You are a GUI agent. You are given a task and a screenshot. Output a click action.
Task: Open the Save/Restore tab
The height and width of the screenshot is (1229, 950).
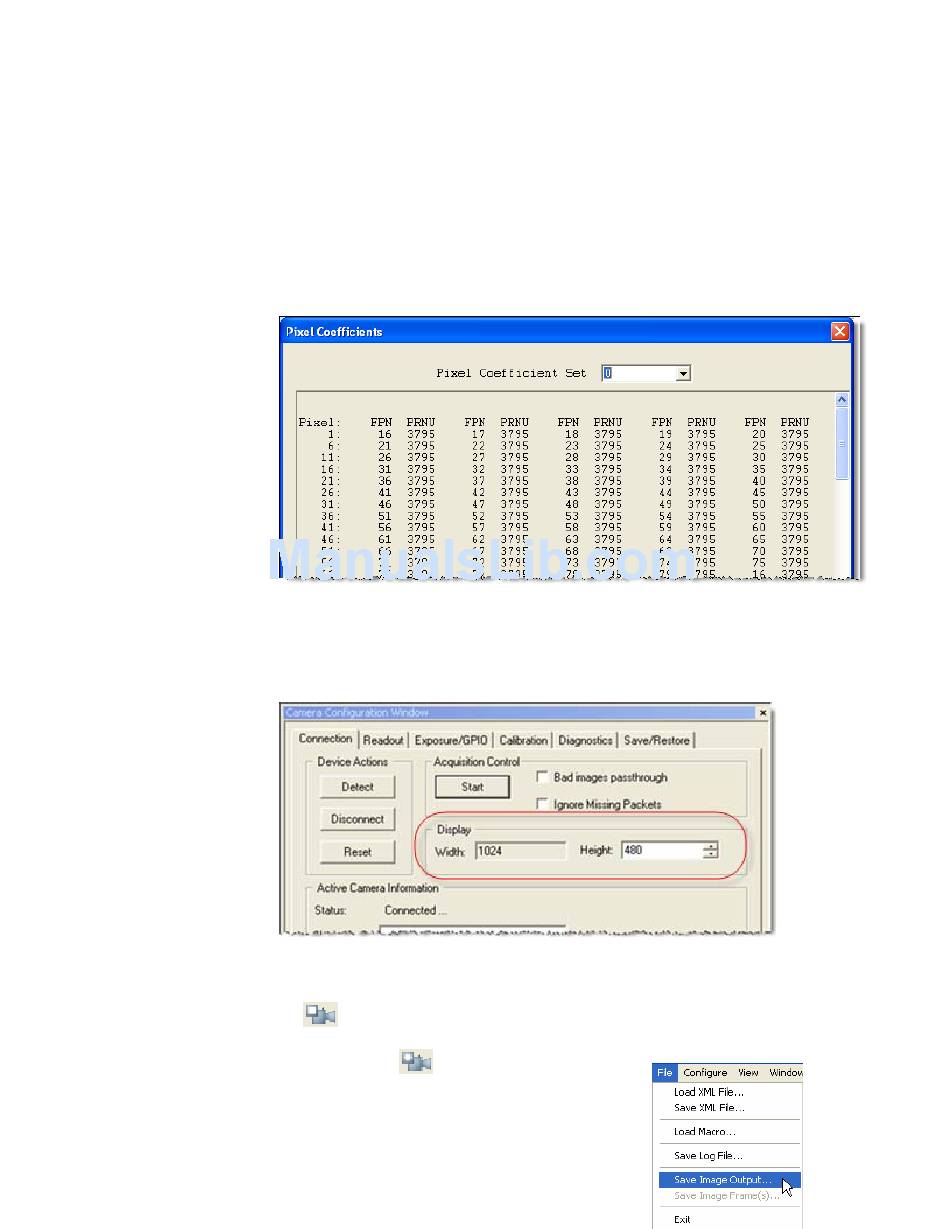[657, 740]
